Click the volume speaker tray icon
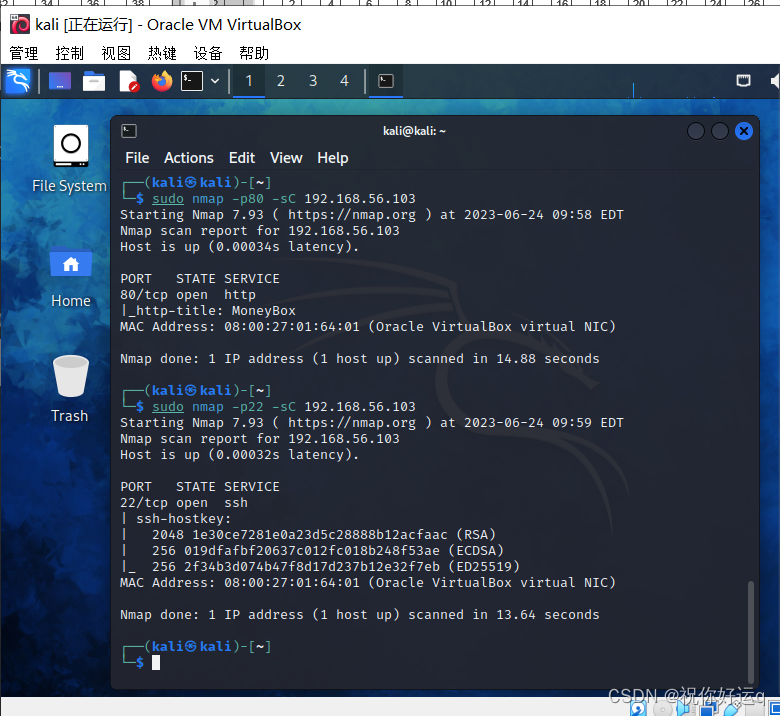The width and height of the screenshot is (780, 716). point(775,81)
